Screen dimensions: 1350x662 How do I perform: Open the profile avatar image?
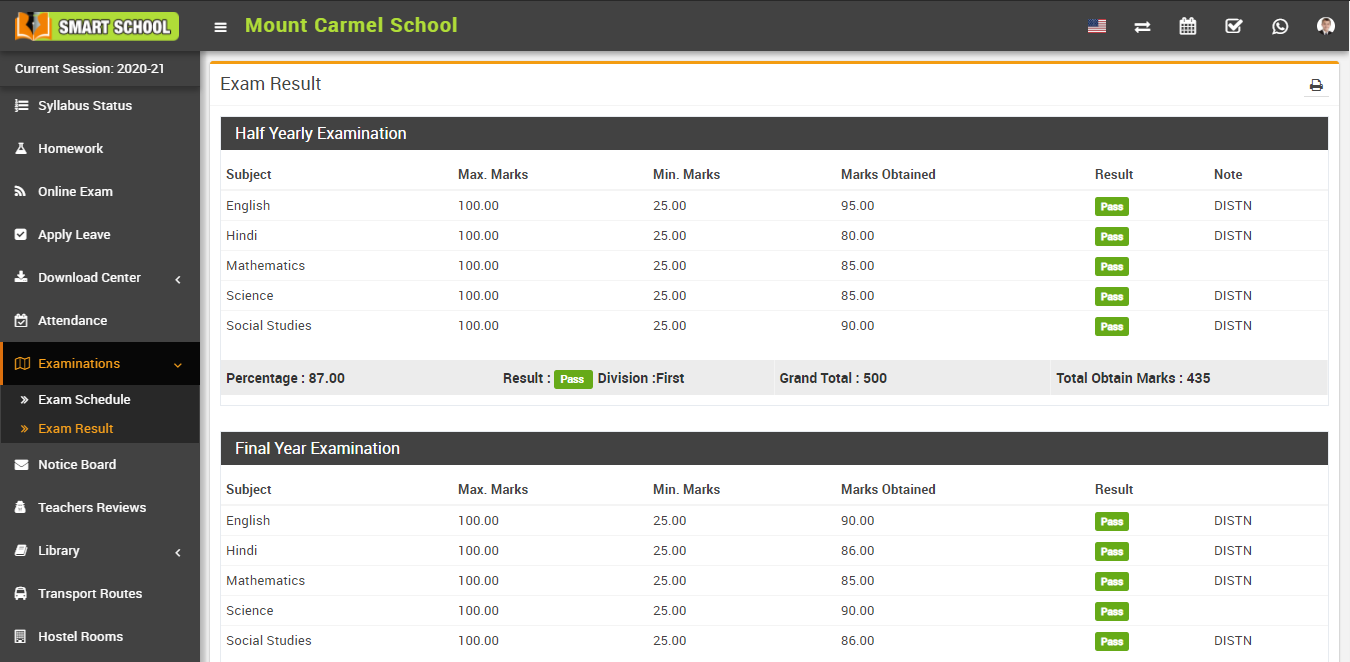click(x=1325, y=26)
